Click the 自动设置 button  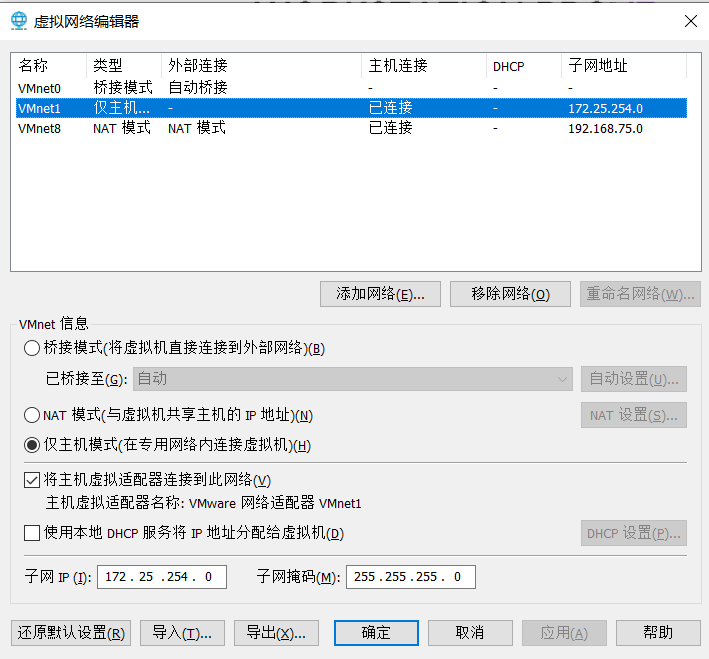click(634, 379)
